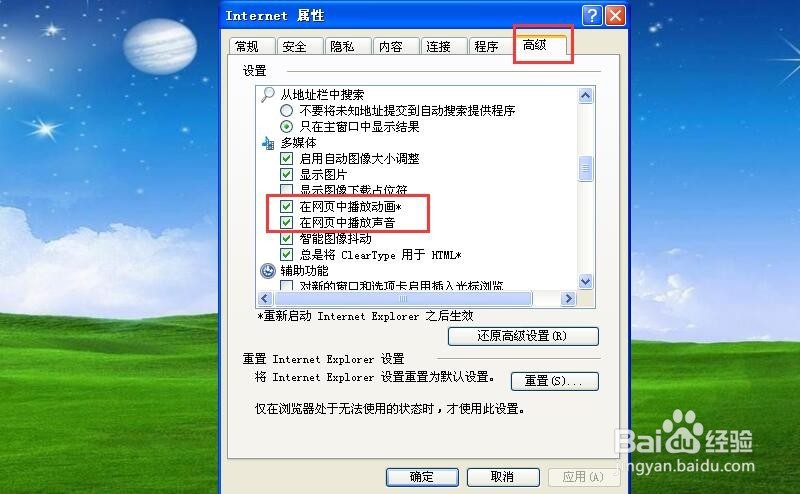Open the 隐私 tab
The height and width of the screenshot is (494, 800).
point(347,46)
